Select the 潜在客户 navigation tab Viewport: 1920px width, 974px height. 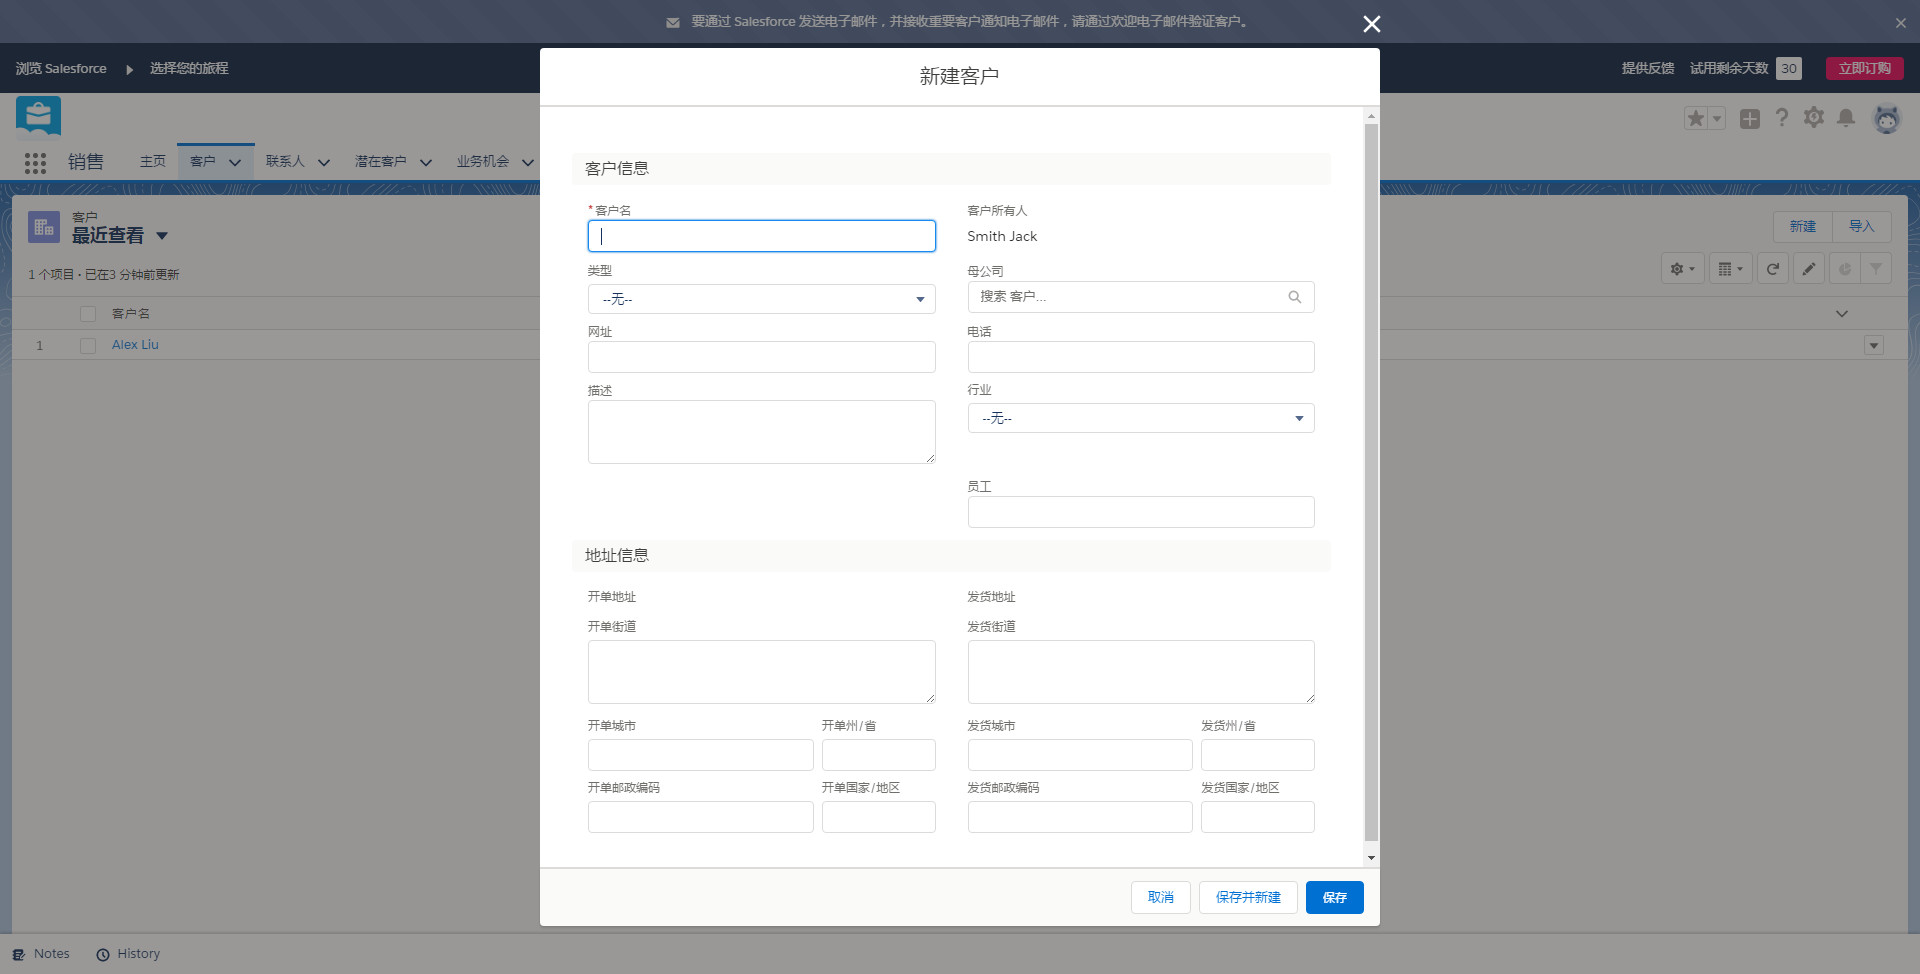point(381,161)
